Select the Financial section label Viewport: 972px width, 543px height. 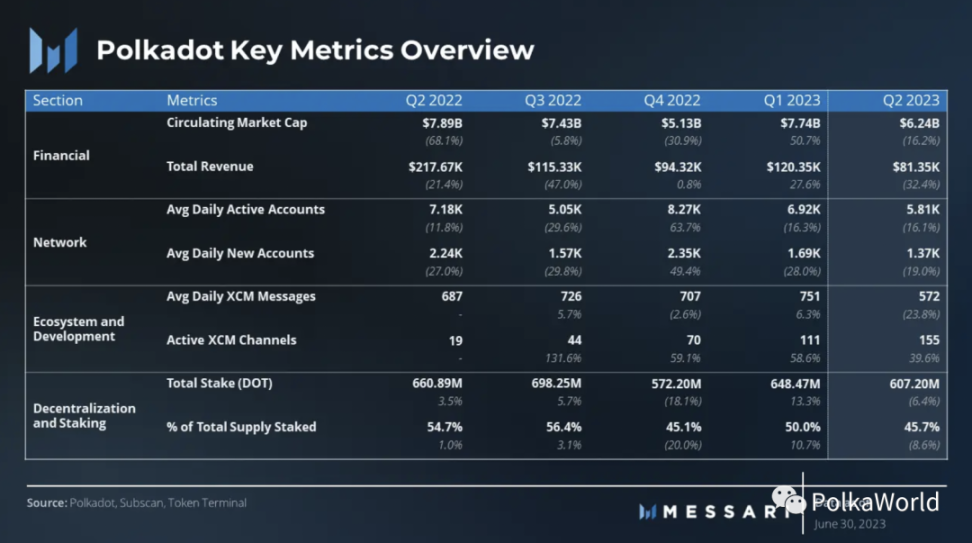(61, 156)
